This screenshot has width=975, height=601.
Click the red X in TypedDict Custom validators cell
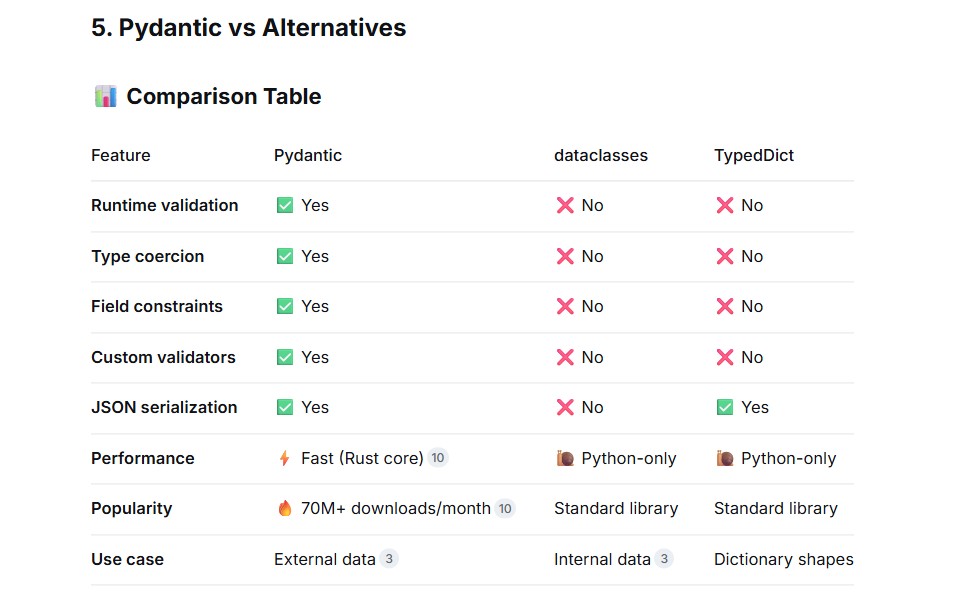724,357
